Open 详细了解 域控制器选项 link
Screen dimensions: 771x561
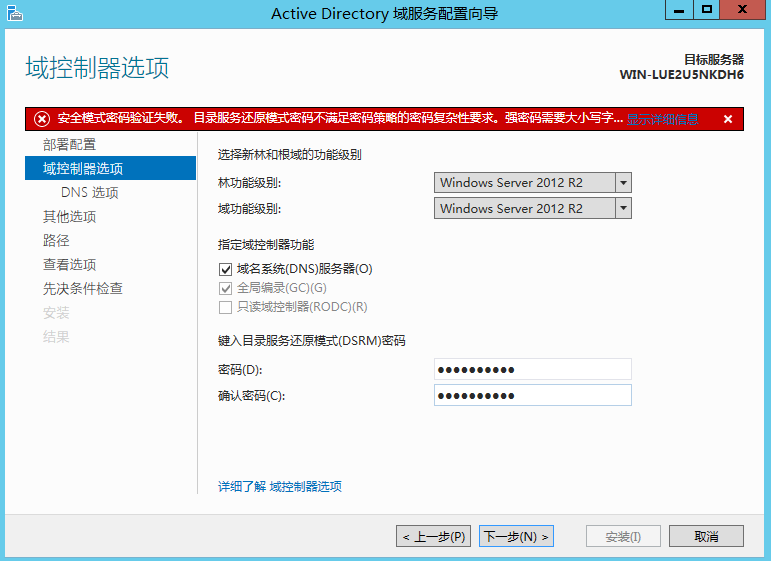[x=280, y=486]
